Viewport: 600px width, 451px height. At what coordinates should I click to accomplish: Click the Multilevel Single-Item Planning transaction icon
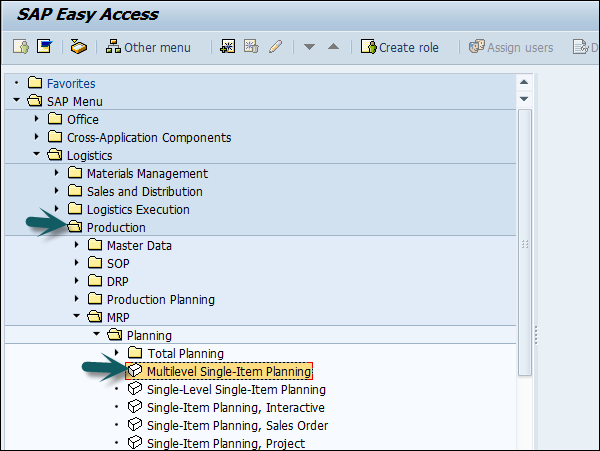[x=135, y=371]
